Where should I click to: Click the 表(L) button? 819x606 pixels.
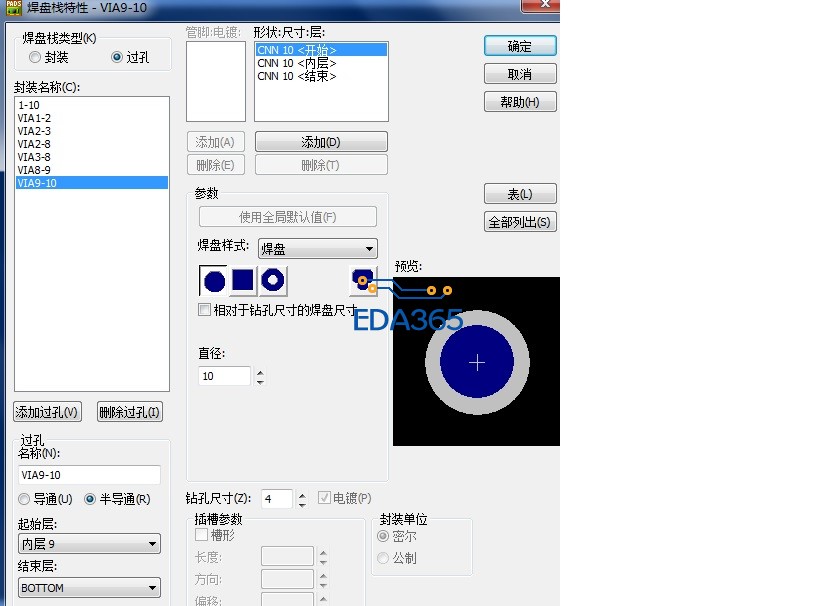[520, 194]
